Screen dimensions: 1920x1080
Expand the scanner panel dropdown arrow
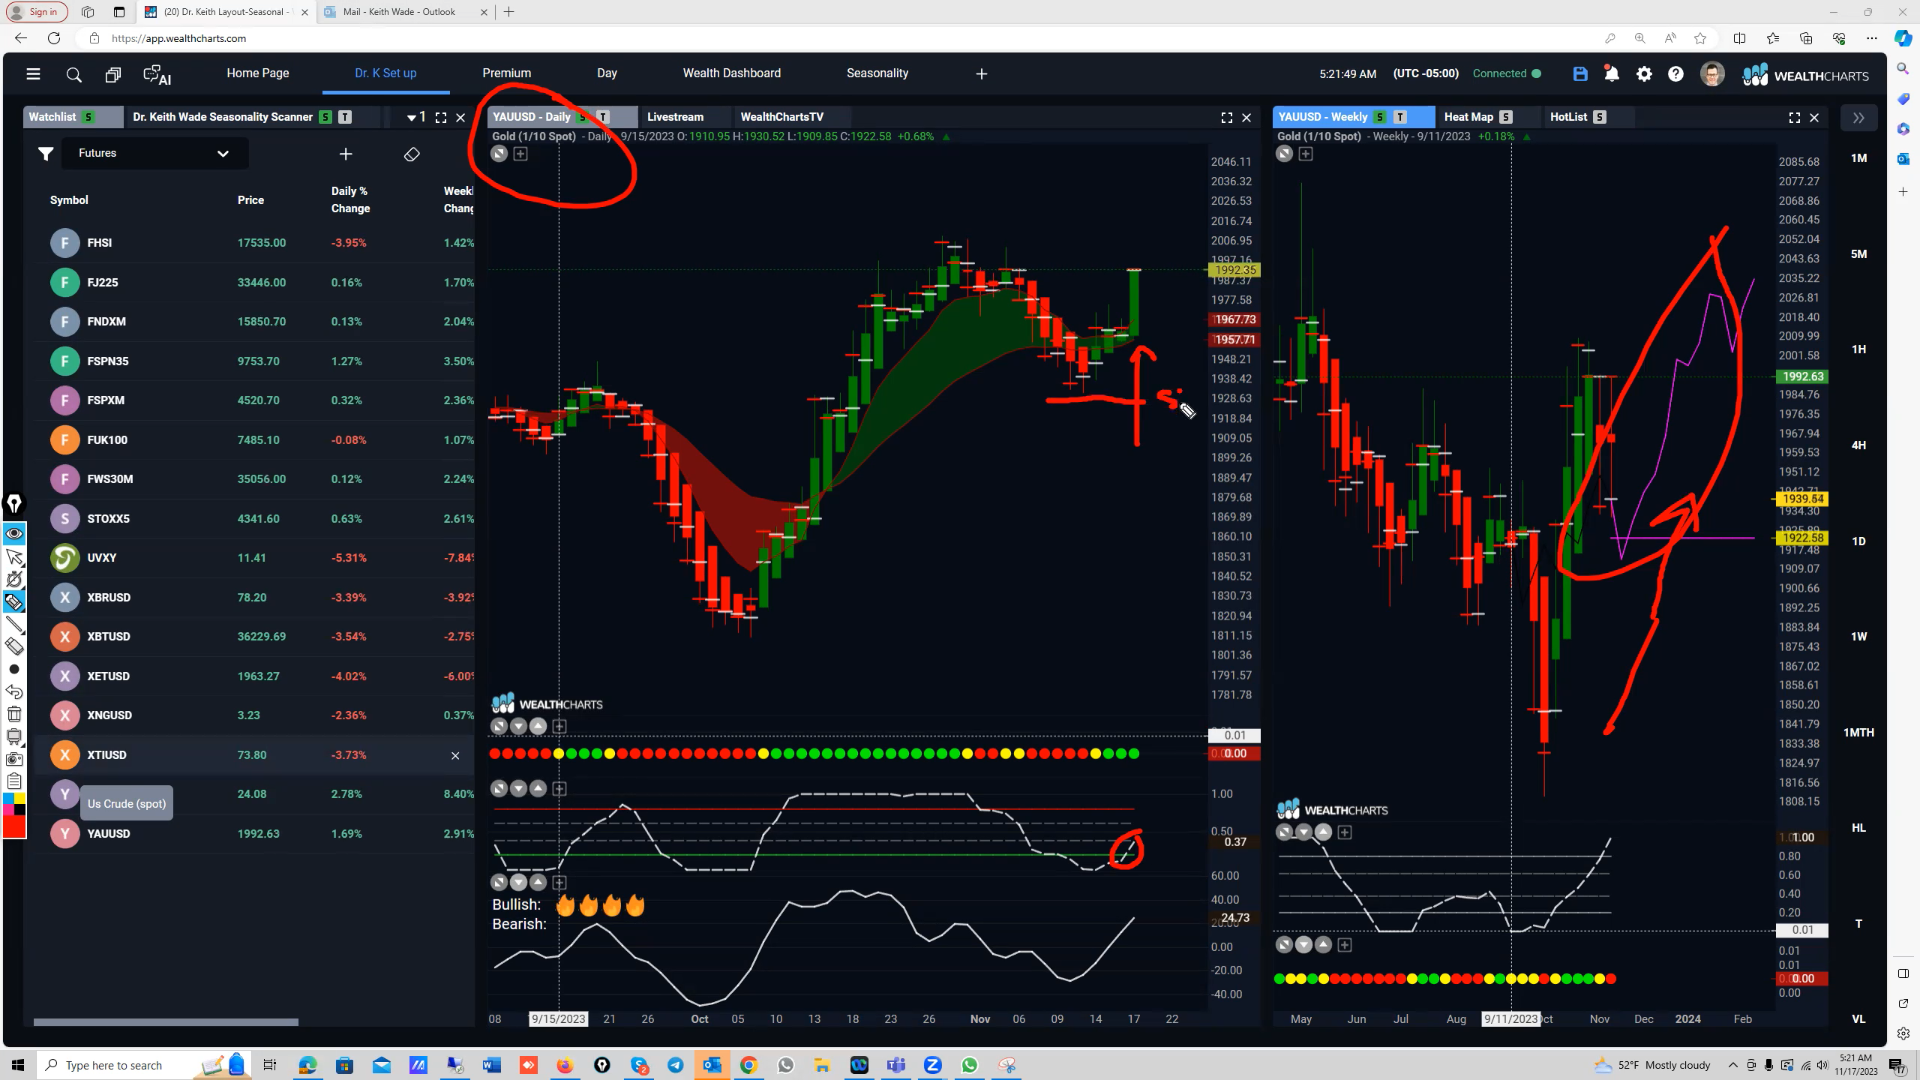coord(411,118)
